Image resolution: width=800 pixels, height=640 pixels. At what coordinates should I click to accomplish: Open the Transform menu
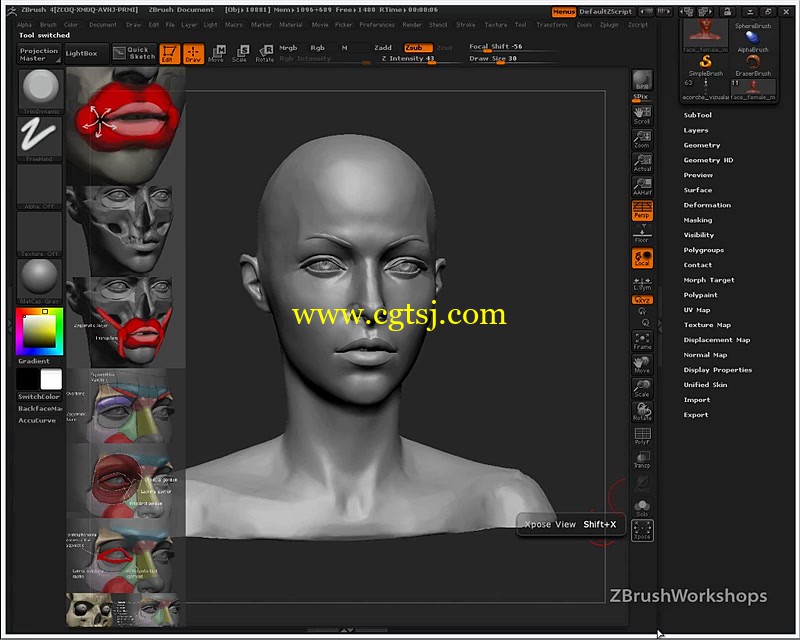click(x=552, y=24)
